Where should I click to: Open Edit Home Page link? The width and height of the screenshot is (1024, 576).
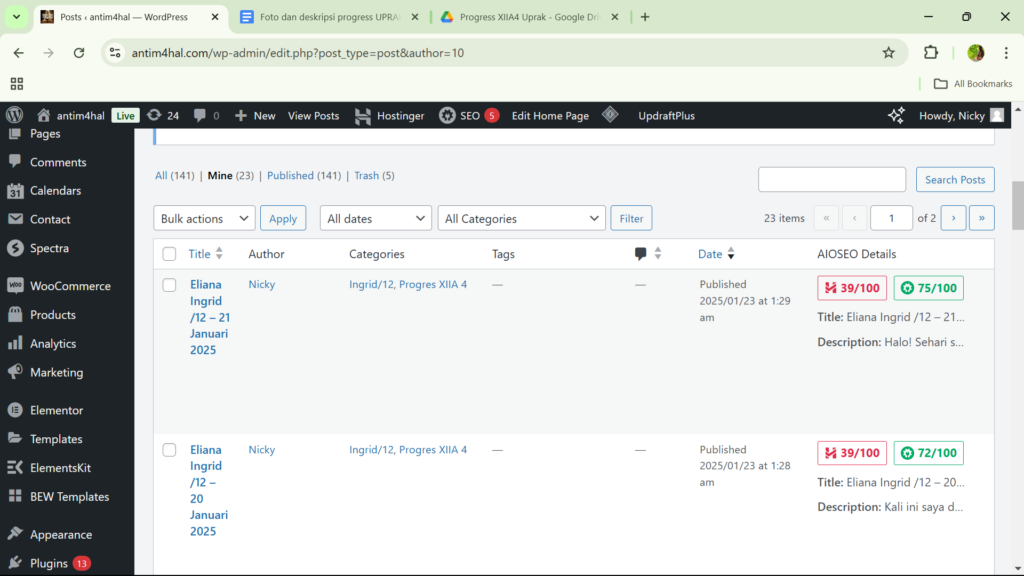click(x=550, y=116)
